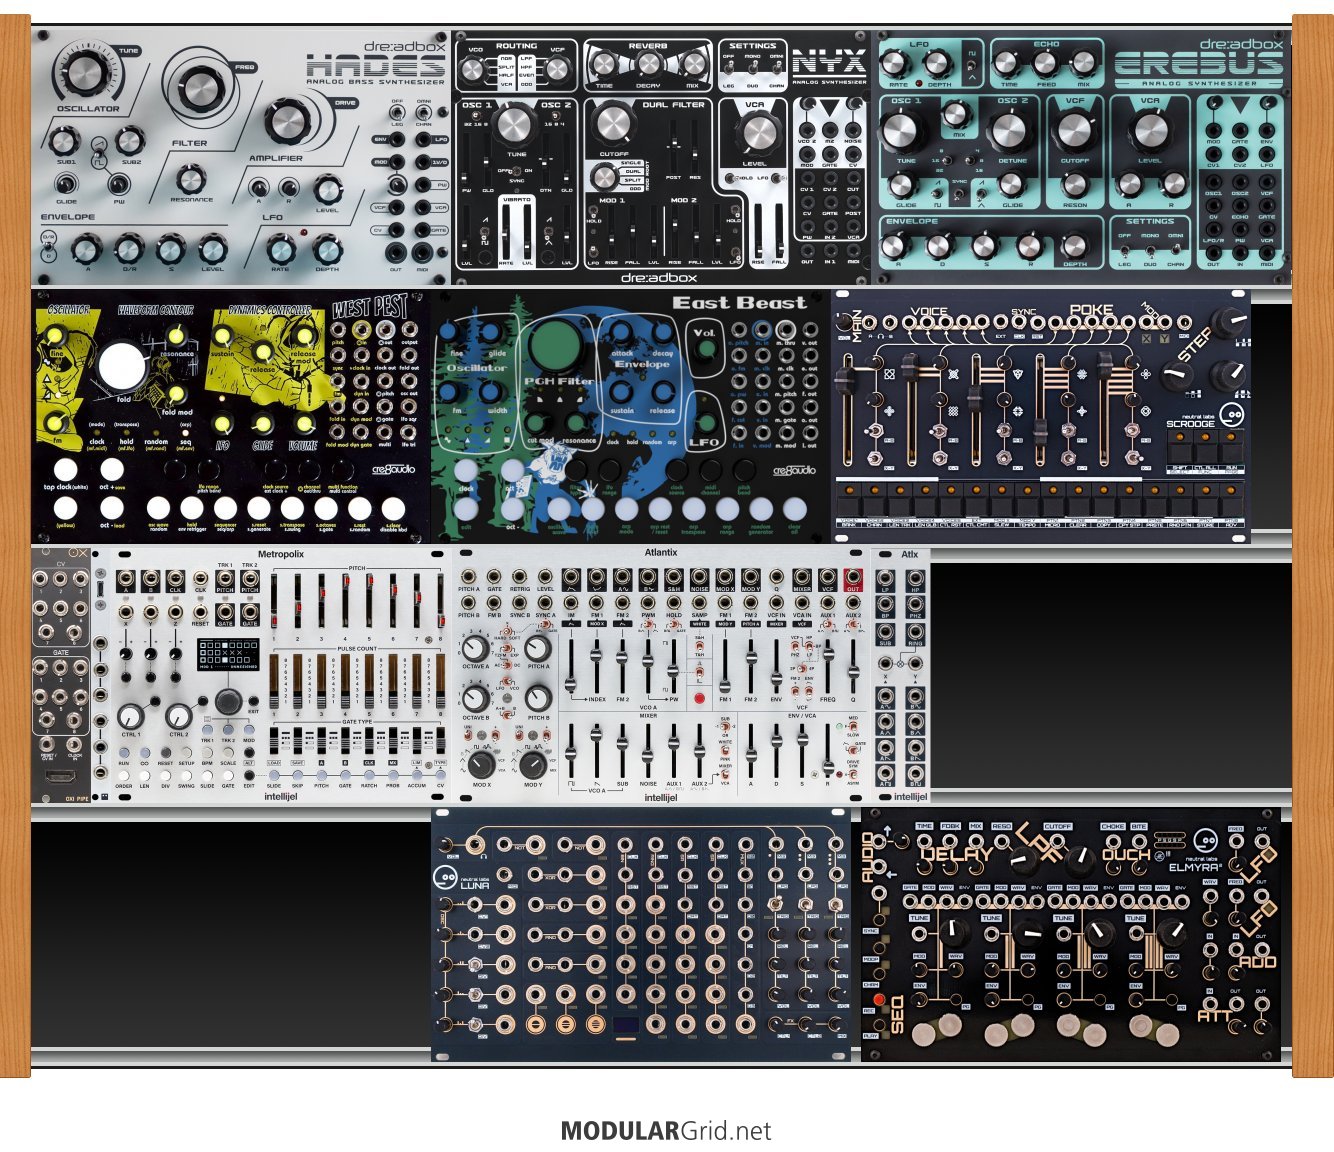
Task: Click West Pest s.clear disable kbd button
Action: point(394,508)
